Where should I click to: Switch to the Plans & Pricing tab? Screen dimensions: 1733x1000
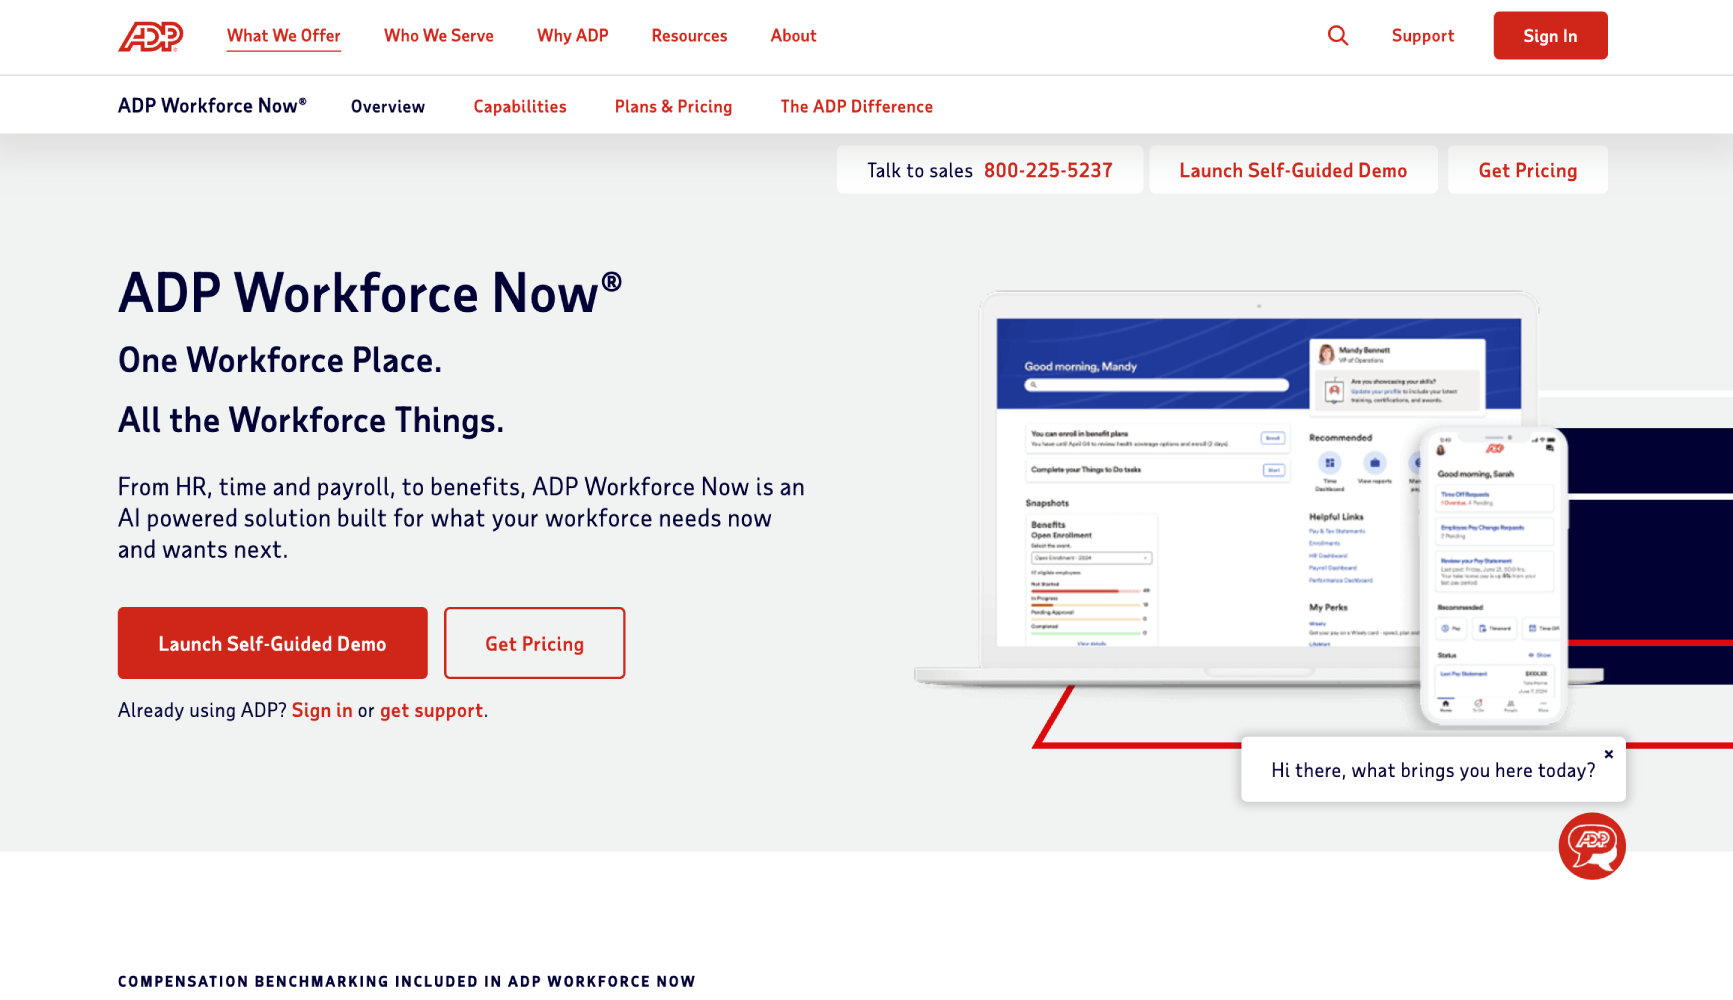click(x=674, y=107)
